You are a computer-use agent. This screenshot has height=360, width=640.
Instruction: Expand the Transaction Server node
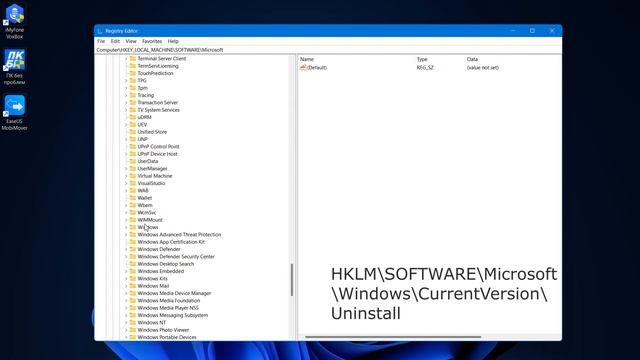[x=126, y=102]
